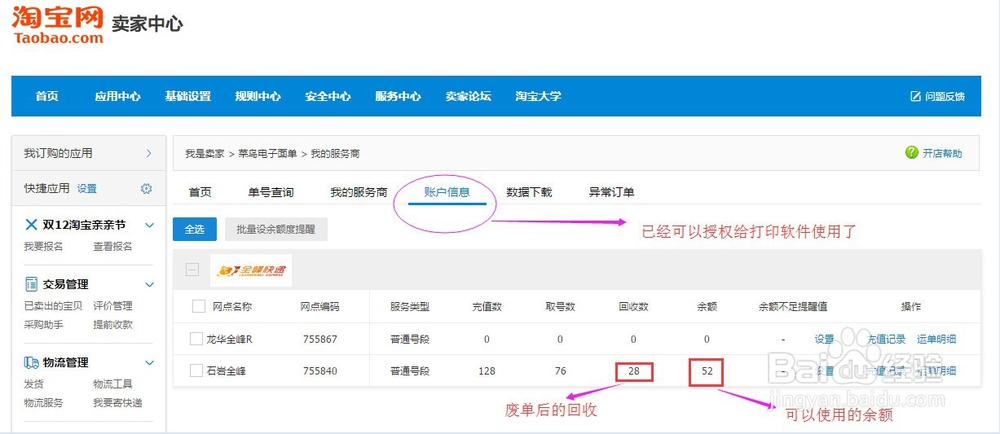Click the 余额 value 52
This screenshot has height=434, width=1000.
[707, 370]
